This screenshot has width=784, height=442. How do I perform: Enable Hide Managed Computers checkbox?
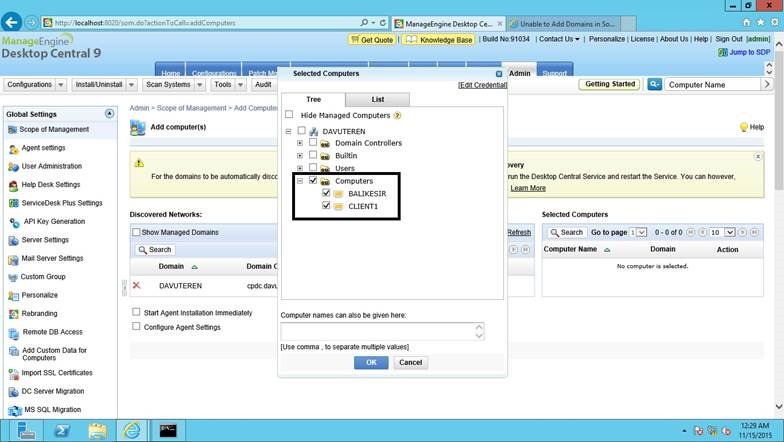(289, 114)
